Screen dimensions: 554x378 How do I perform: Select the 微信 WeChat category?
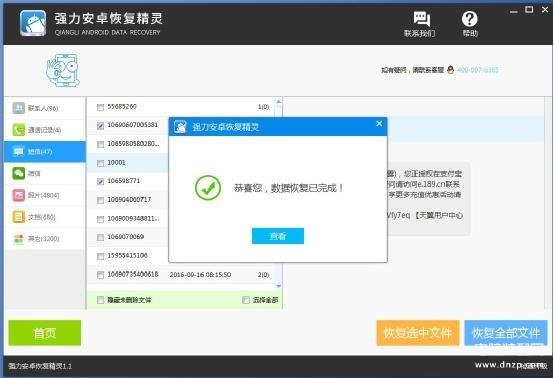[45, 173]
